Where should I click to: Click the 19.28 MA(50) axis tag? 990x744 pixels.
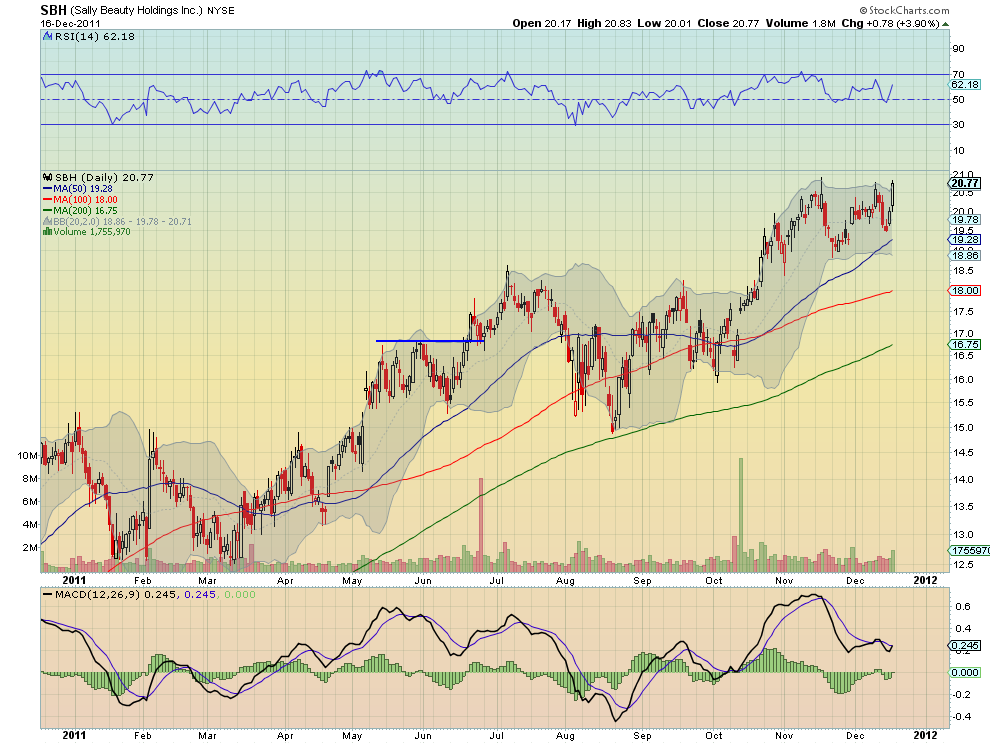tap(965, 240)
